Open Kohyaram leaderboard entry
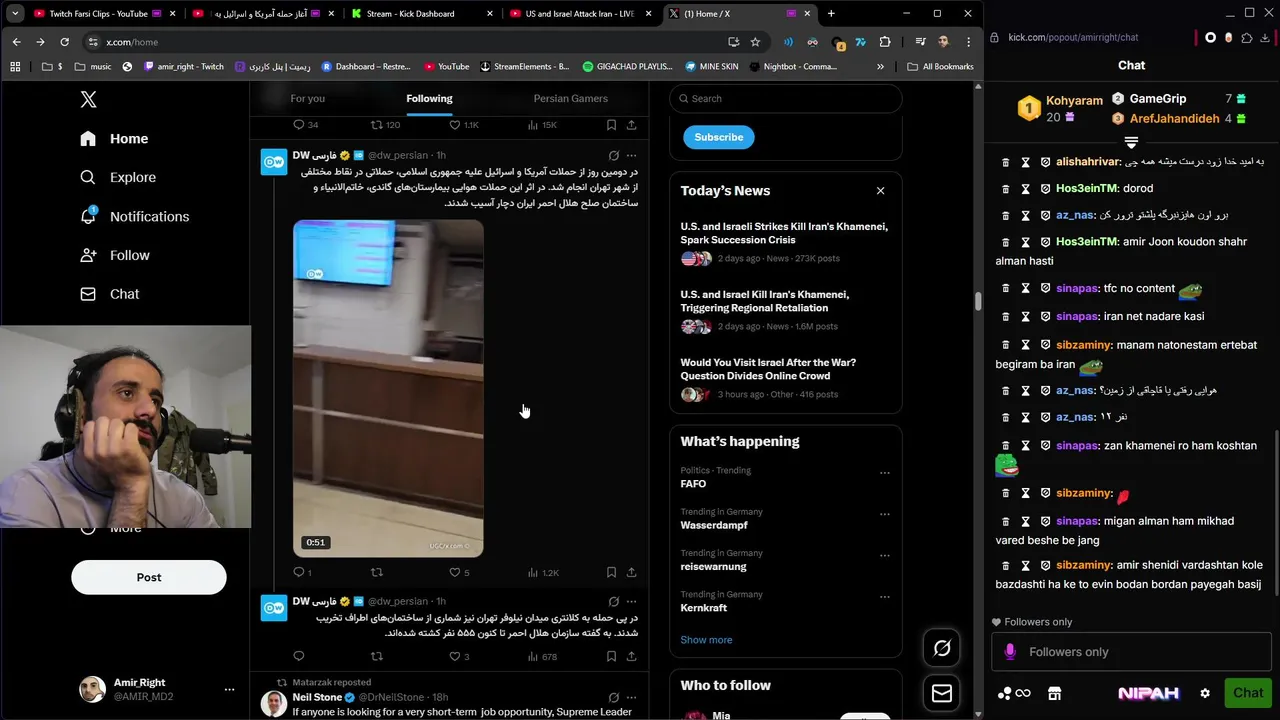1280x720 pixels. pos(1060,108)
